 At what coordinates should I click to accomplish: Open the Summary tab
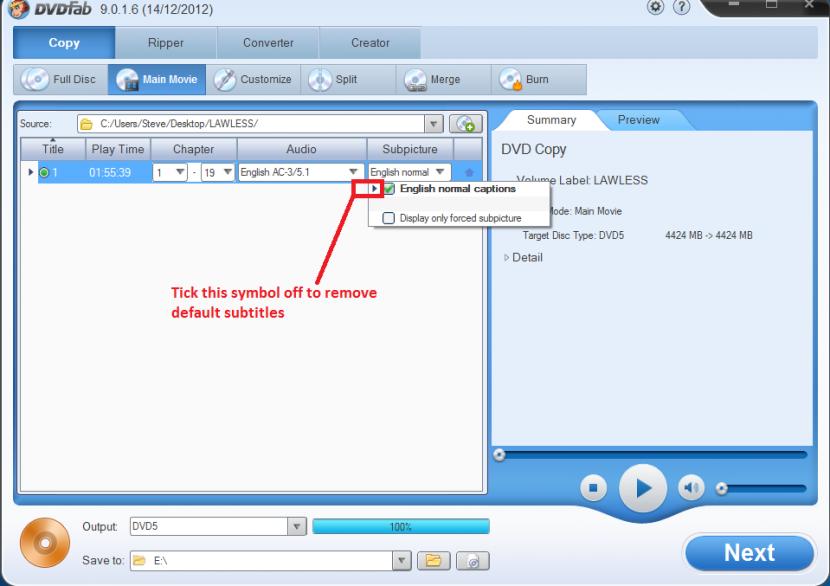[551, 120]
